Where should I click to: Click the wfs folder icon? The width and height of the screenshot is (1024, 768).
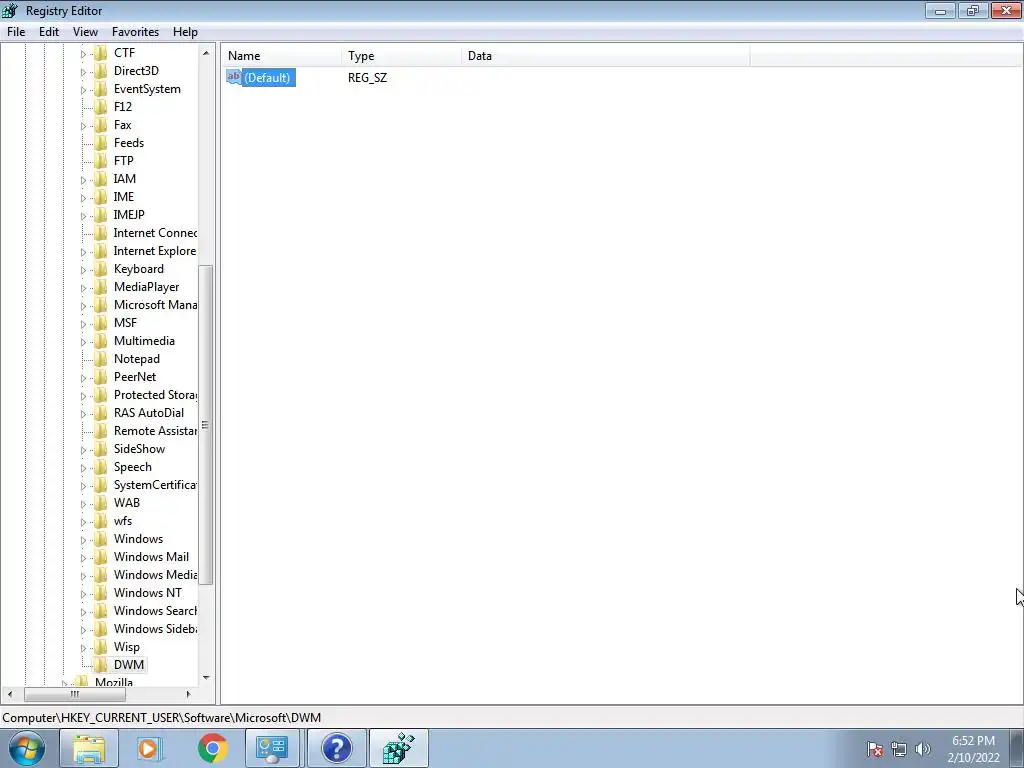click(101, 520)
